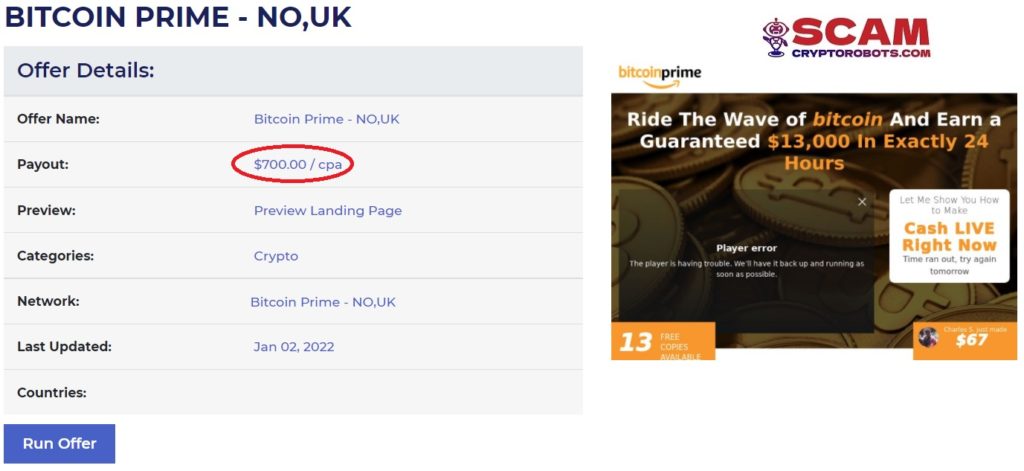Click the Player error video area
Image resolution: width=1024 pixels, height=471 pixels.
coord(745,260)
